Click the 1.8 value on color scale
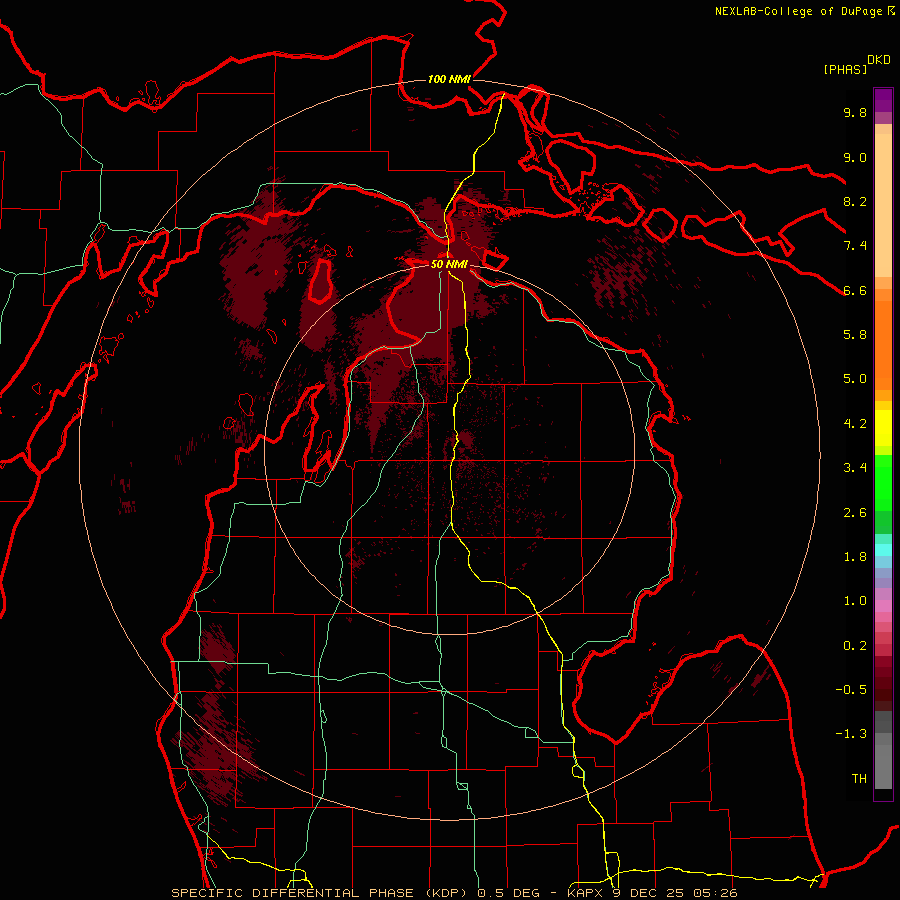The width and height of the screenshot is (900, 900). pos(855,557)
